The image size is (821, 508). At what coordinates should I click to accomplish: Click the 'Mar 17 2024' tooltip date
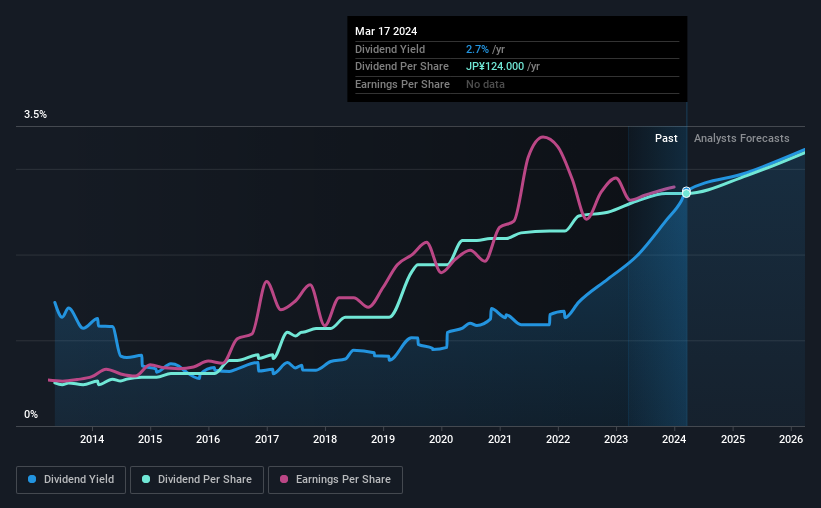coord(386,31)
